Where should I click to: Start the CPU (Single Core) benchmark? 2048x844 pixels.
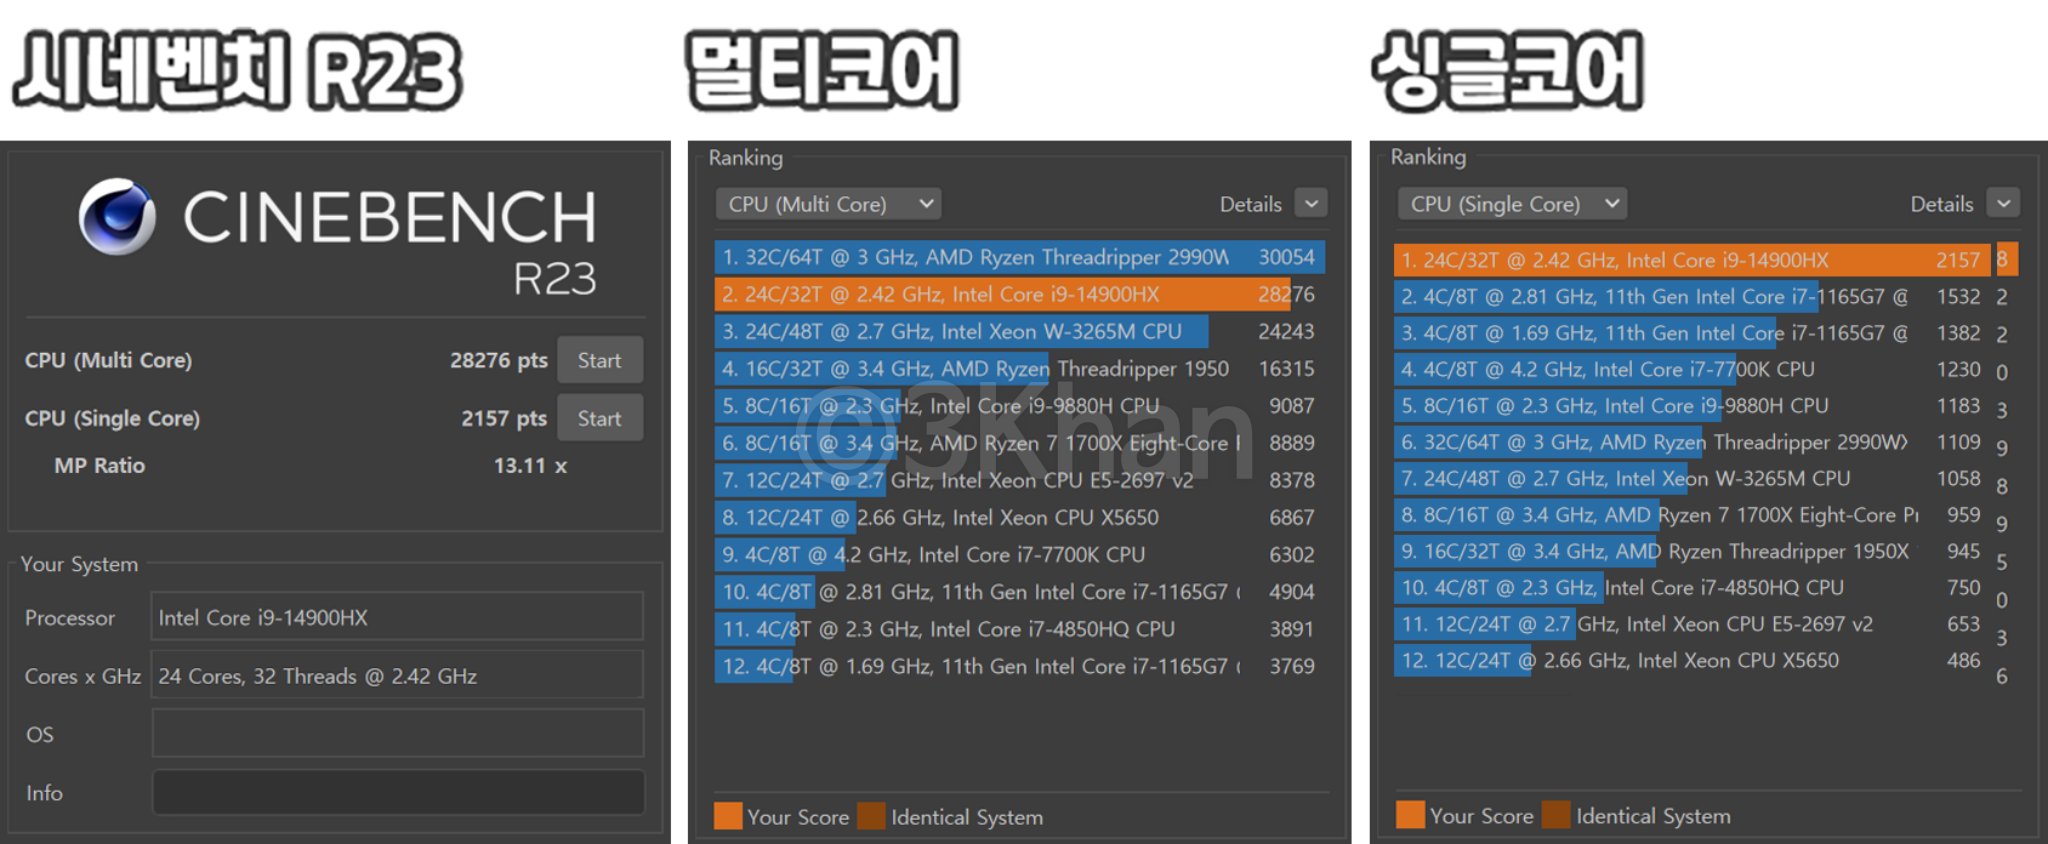[x=599, y=418]
